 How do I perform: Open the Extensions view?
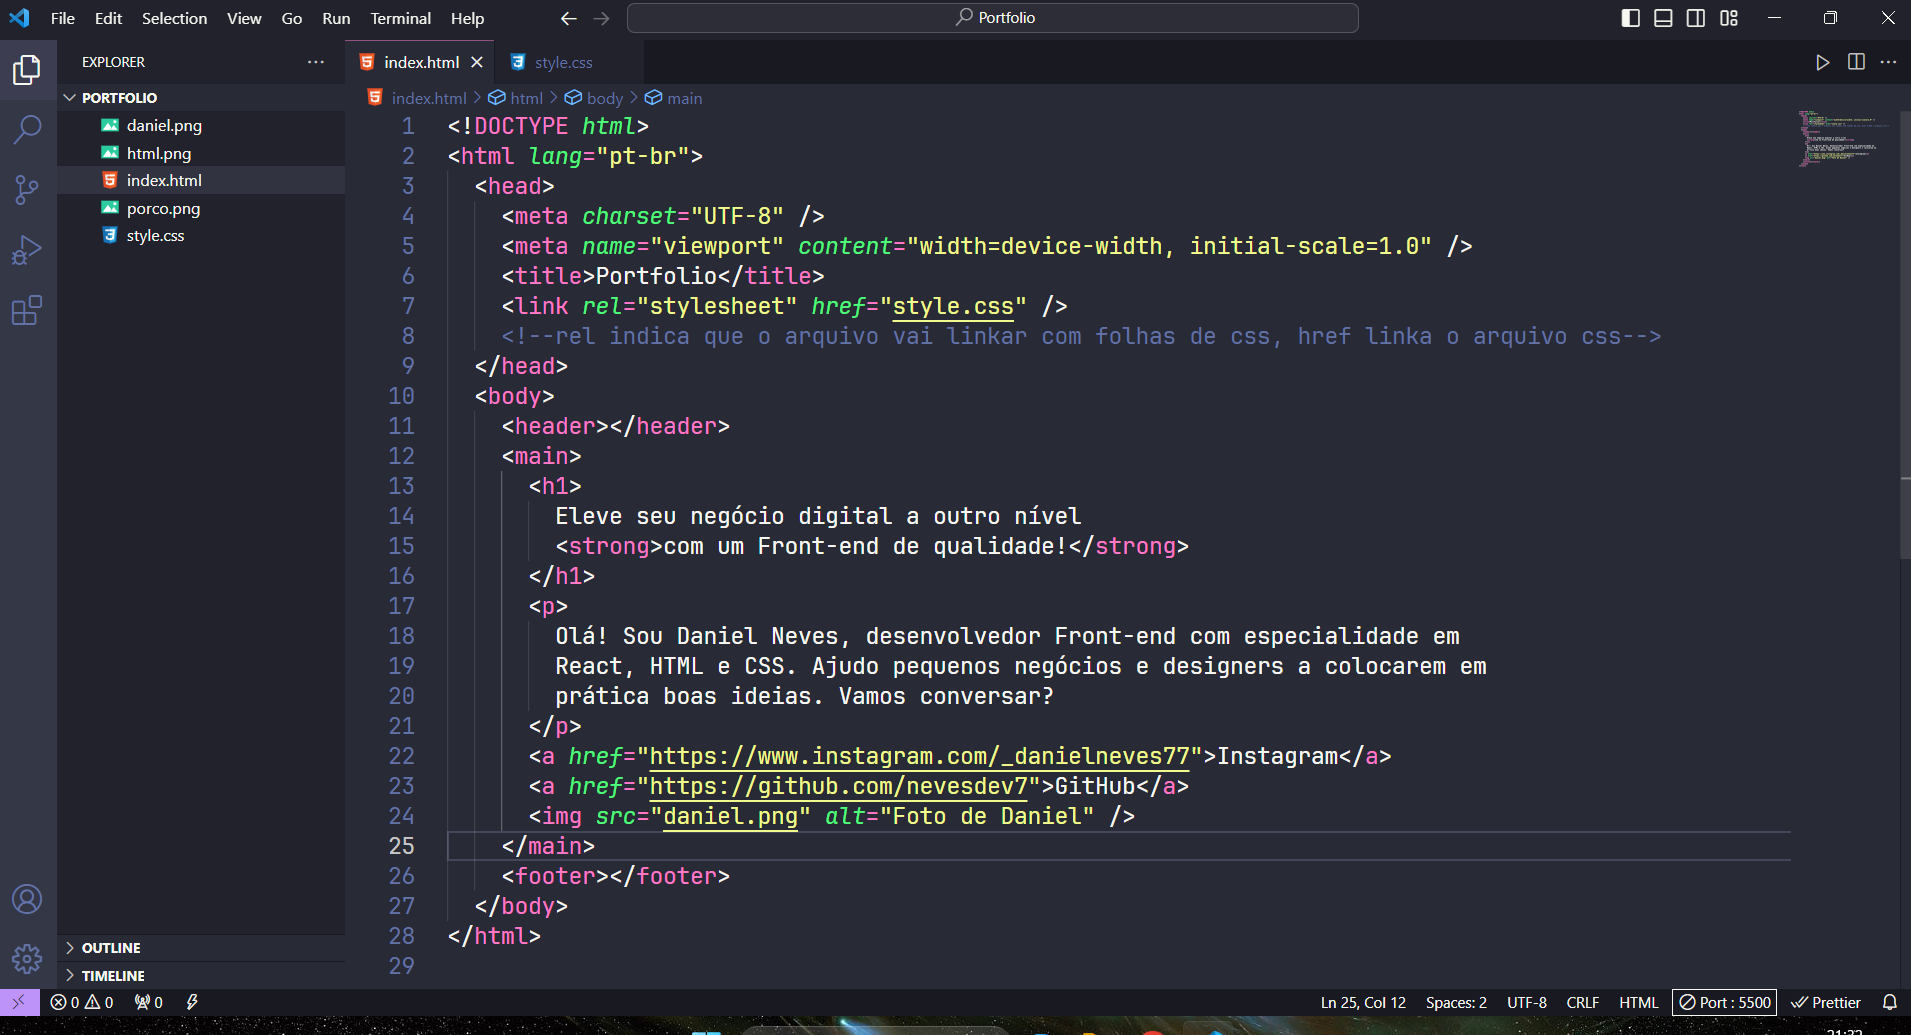[x=27, y=311]
